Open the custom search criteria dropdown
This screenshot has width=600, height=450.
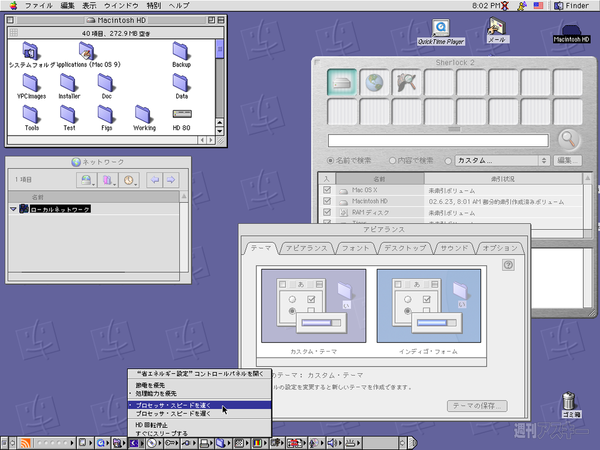point(500,161)
